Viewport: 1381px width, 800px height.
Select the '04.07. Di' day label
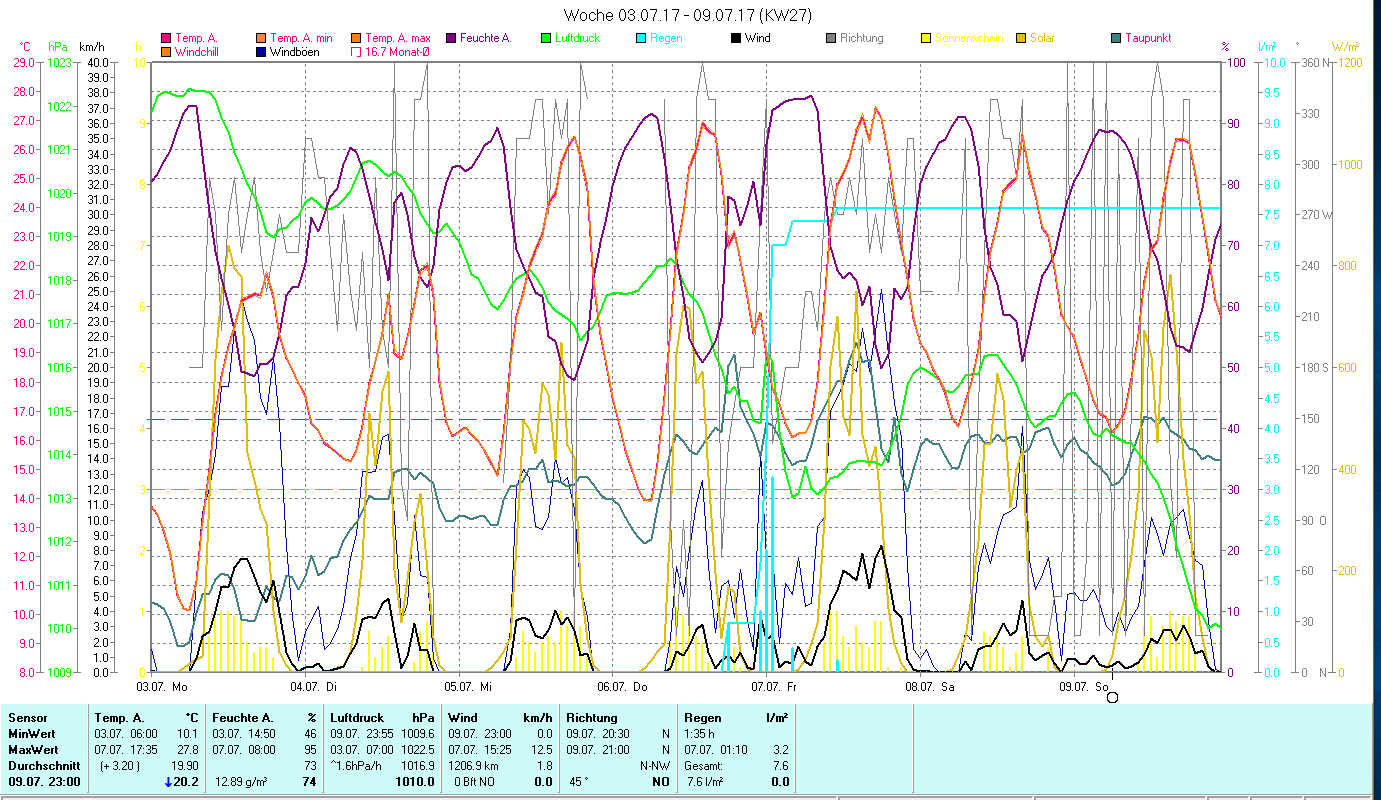coord(313,686)
